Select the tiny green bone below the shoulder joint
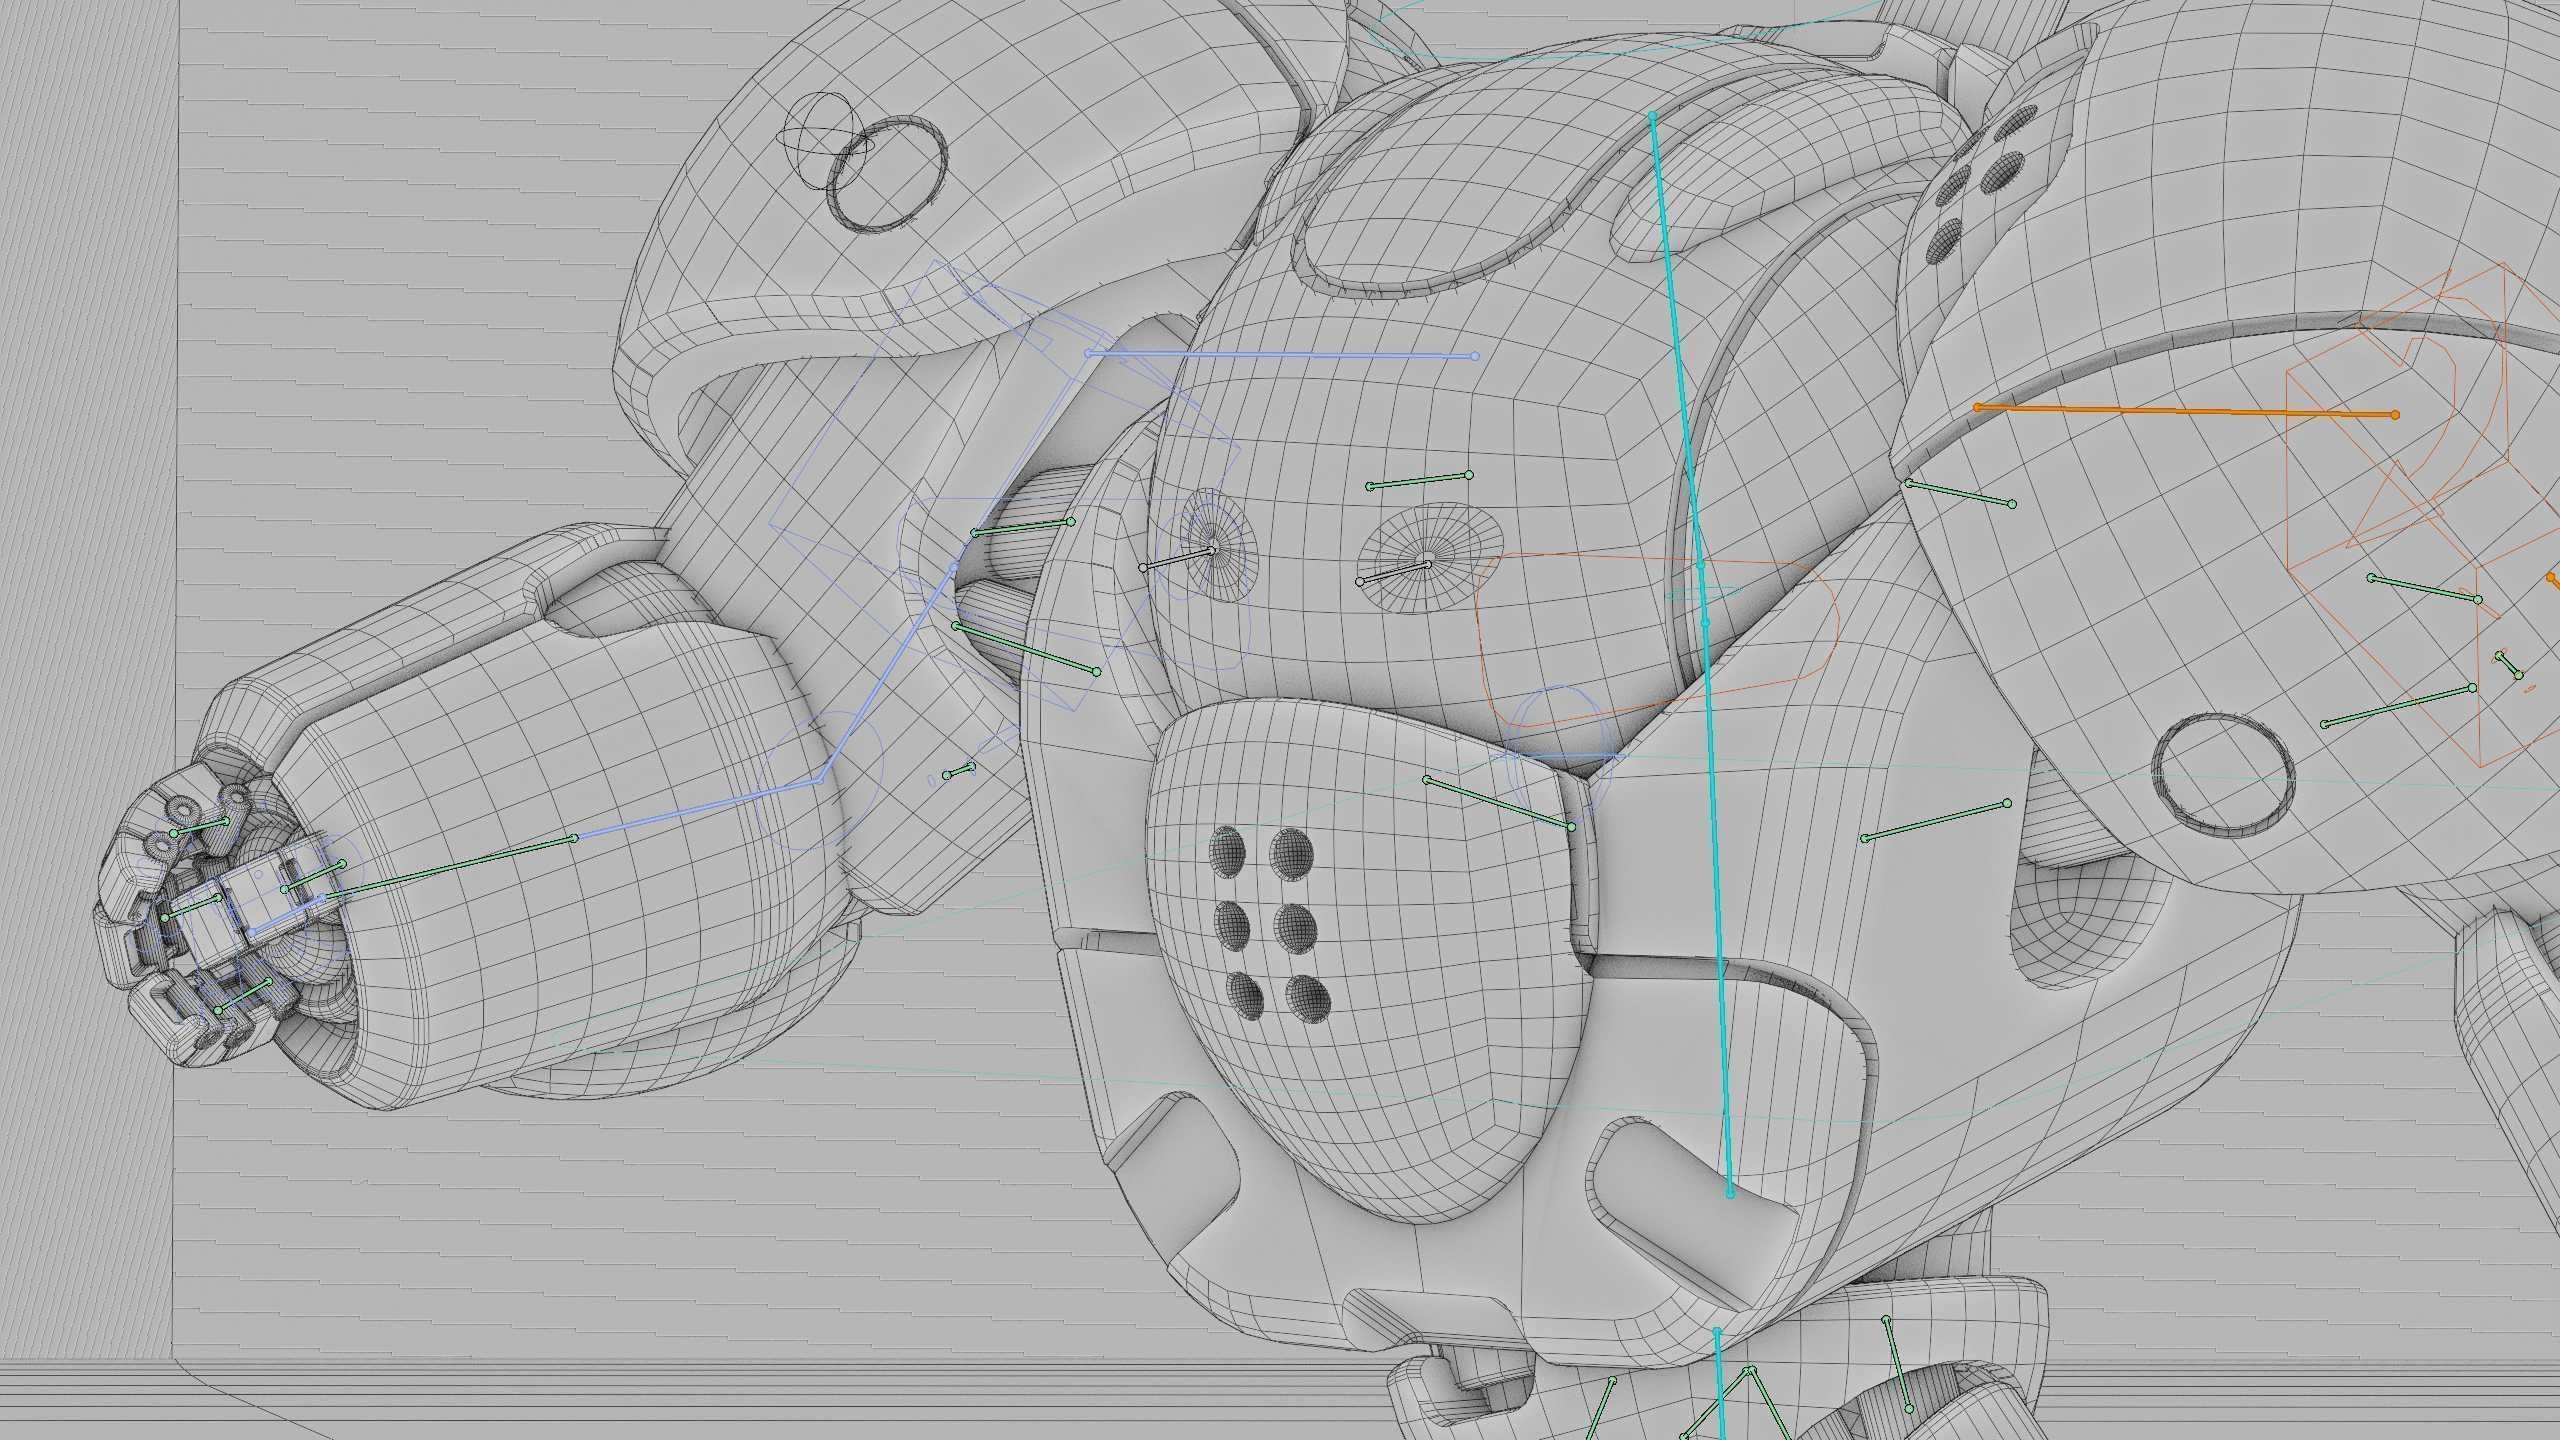Image resolution: width=2560 pixels, height=1440 pixels. 959,771
